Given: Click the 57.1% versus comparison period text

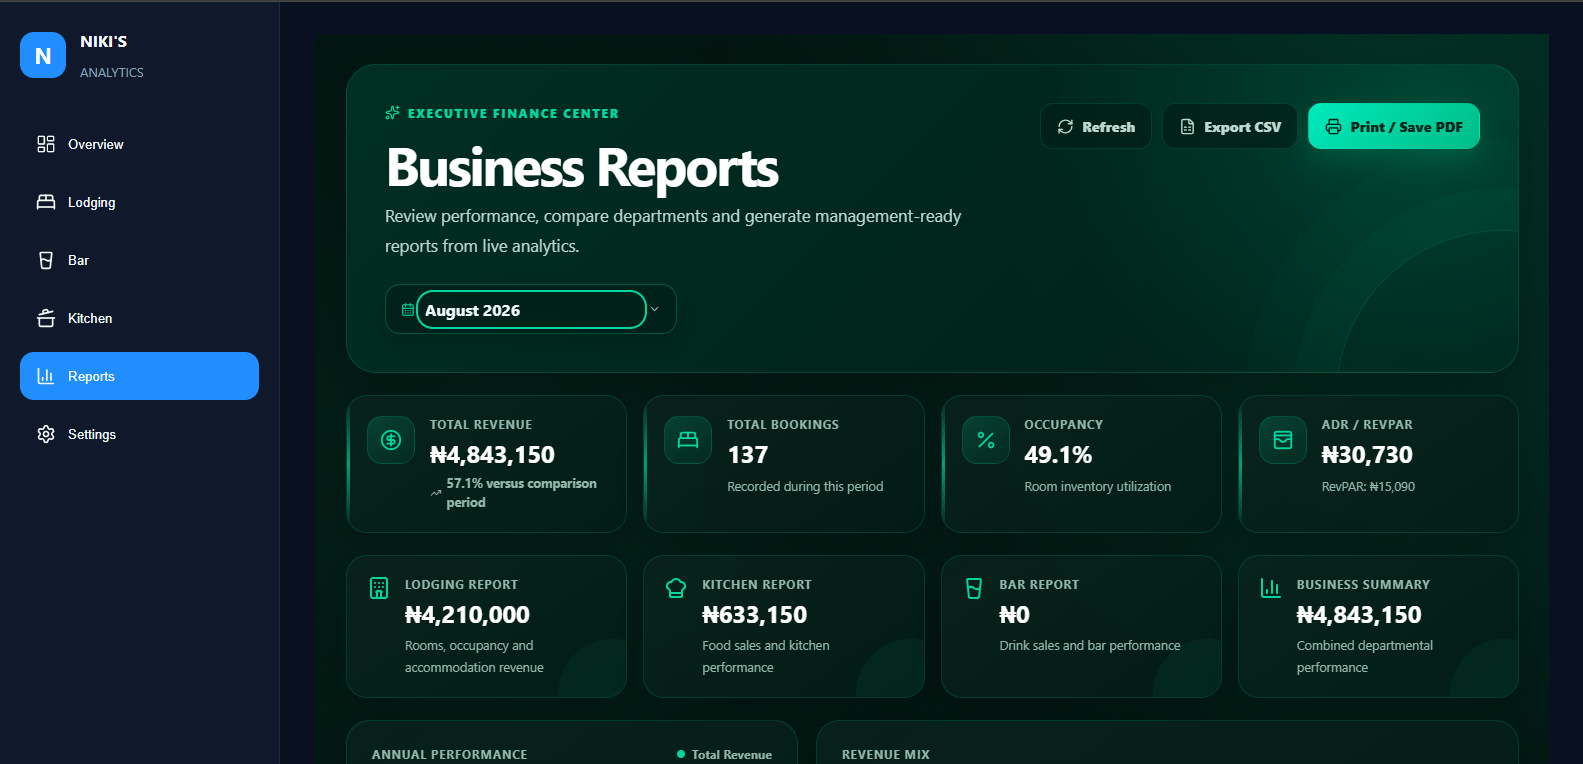Looking at the screenshot, I should 521,493.
